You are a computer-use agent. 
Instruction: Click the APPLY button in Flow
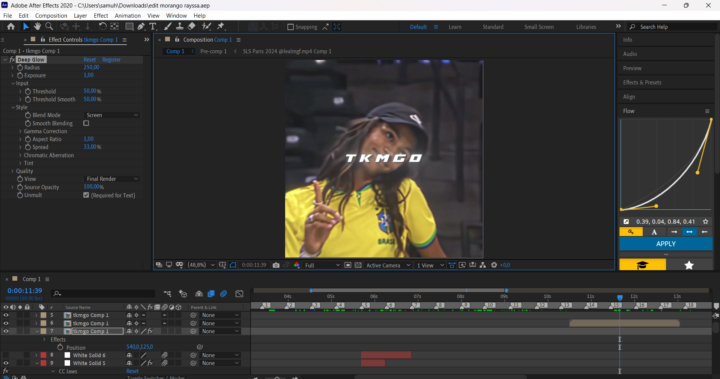click(x=666, y=244)
